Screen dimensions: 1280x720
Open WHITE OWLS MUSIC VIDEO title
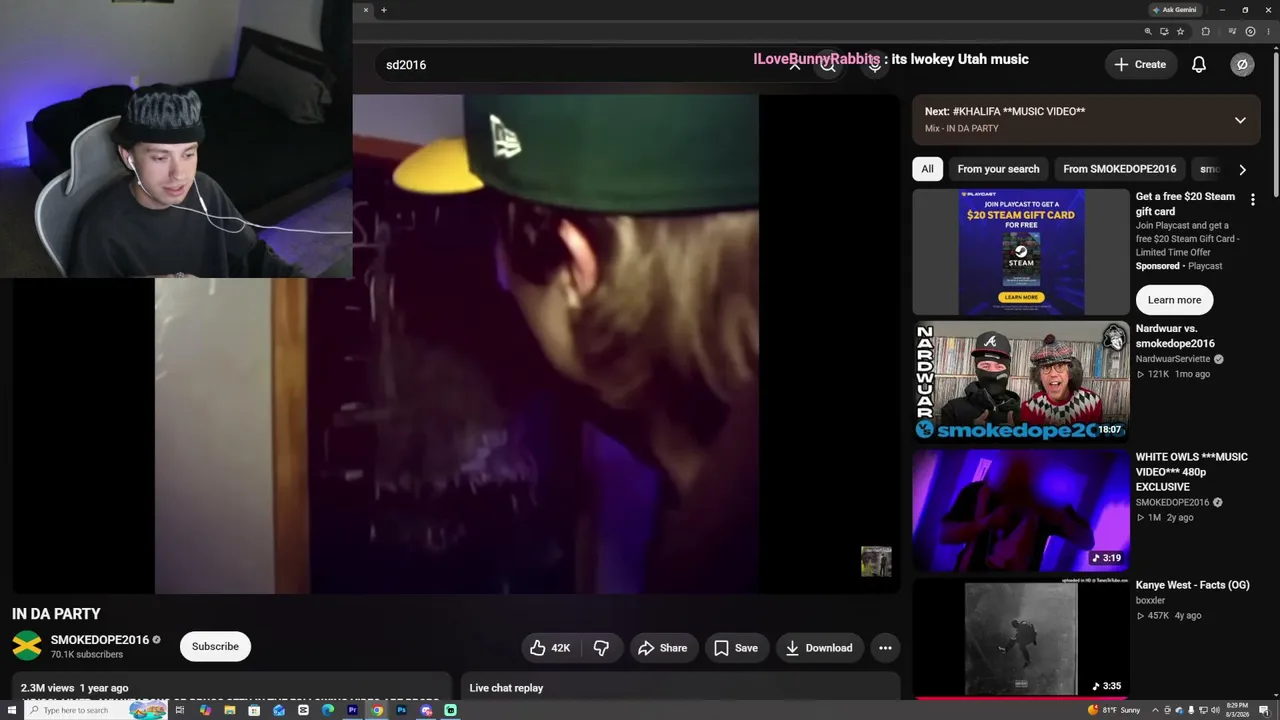pos(1191,472)
